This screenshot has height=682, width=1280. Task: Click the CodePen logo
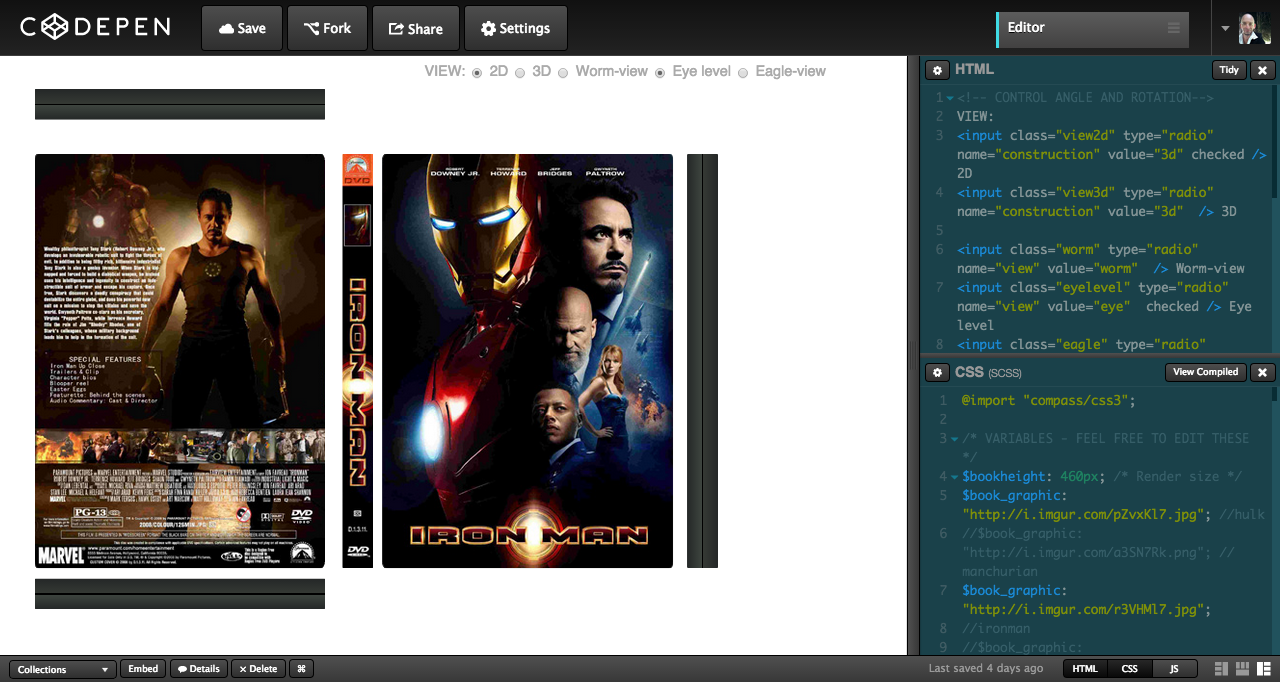[95, 27]
